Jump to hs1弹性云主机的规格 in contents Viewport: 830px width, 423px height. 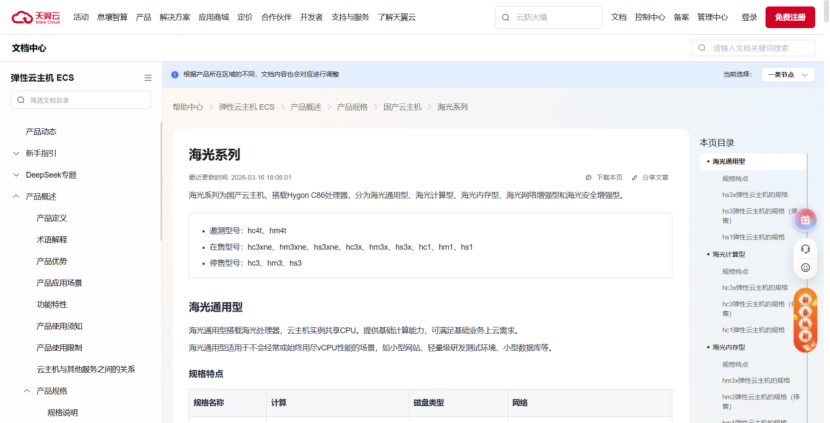pos(753,237)
